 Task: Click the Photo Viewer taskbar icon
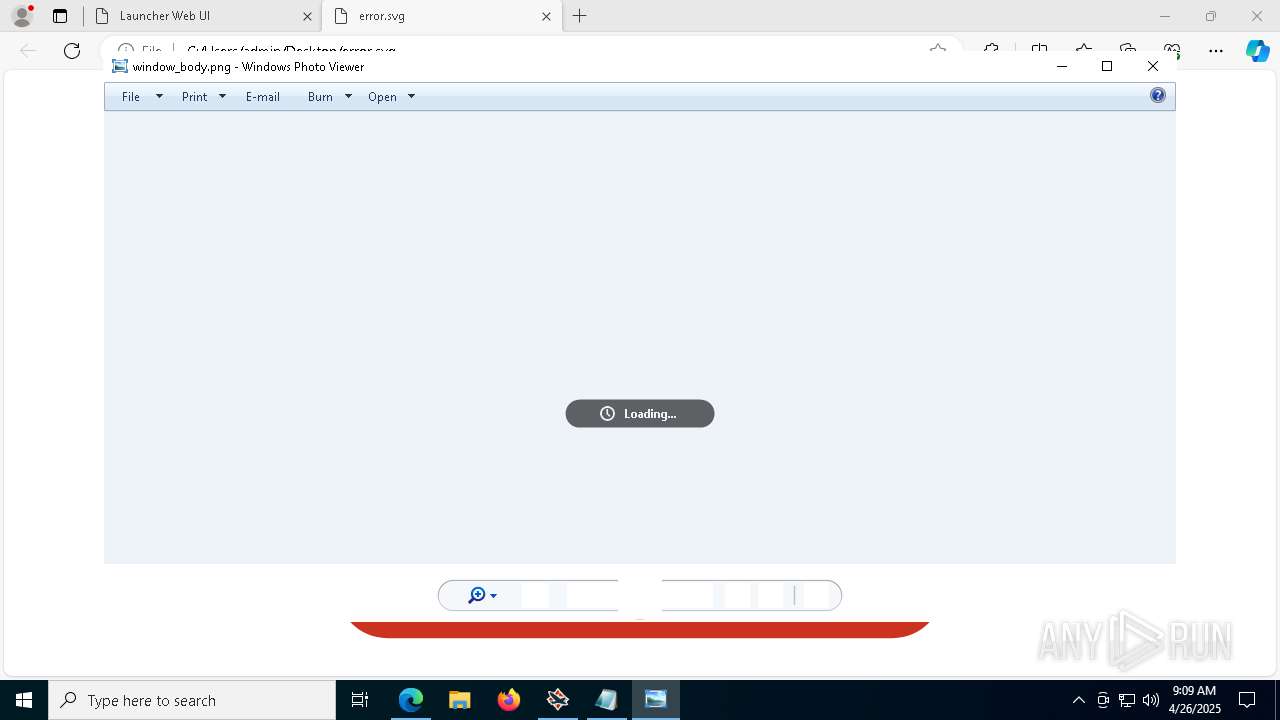pyautogui.click(x=656, y=700)
